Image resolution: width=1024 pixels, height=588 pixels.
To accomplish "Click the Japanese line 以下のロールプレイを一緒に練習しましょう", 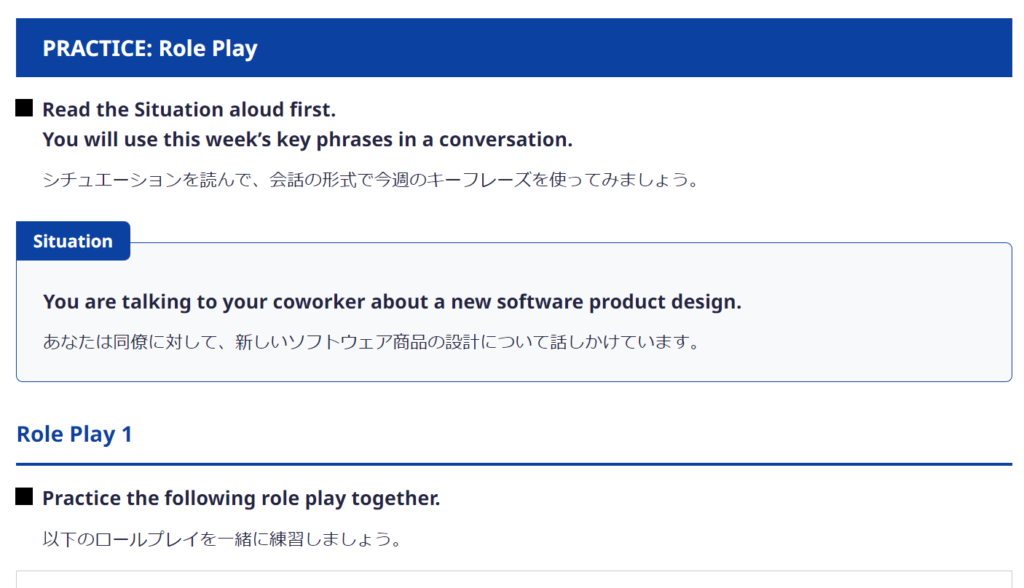I will point(222,540).
